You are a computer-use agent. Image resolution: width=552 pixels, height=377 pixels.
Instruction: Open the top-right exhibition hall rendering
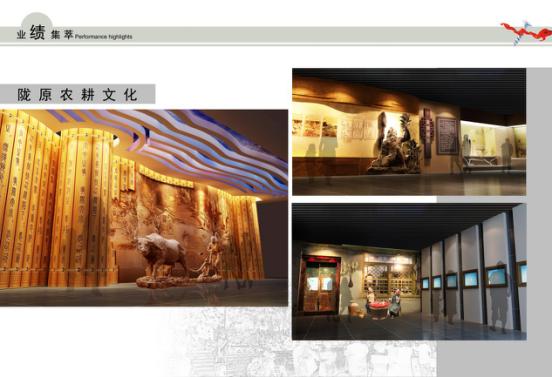tap(409, 132)
